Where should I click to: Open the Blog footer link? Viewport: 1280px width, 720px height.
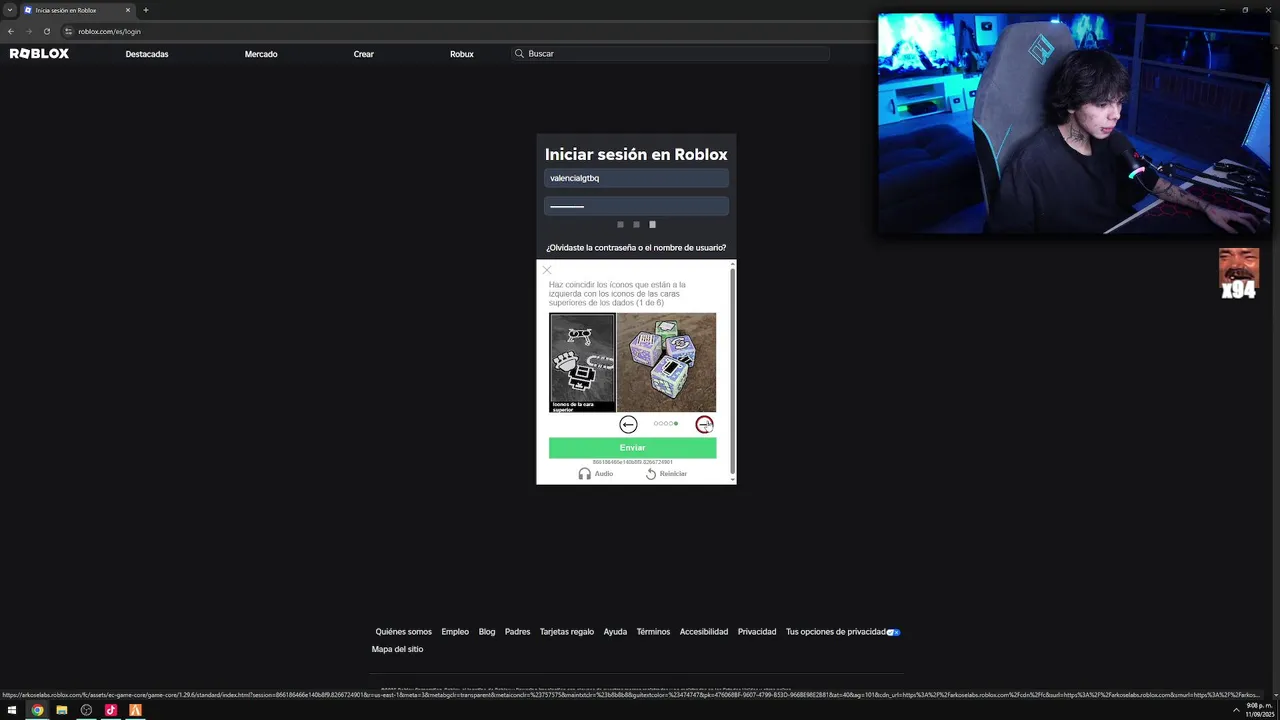(487, 632)
